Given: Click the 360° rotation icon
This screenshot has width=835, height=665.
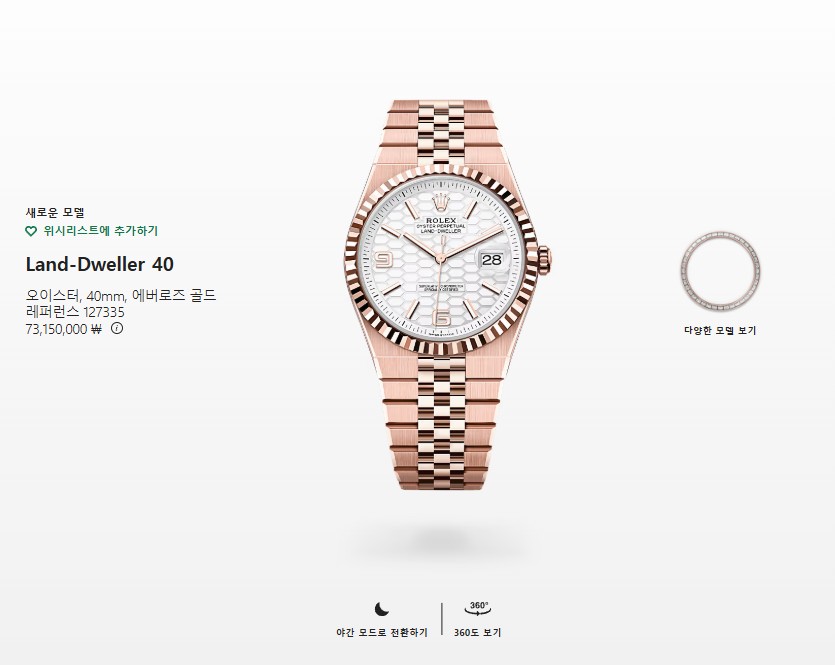Looking at the screenshot, I should tap(478, 608).
